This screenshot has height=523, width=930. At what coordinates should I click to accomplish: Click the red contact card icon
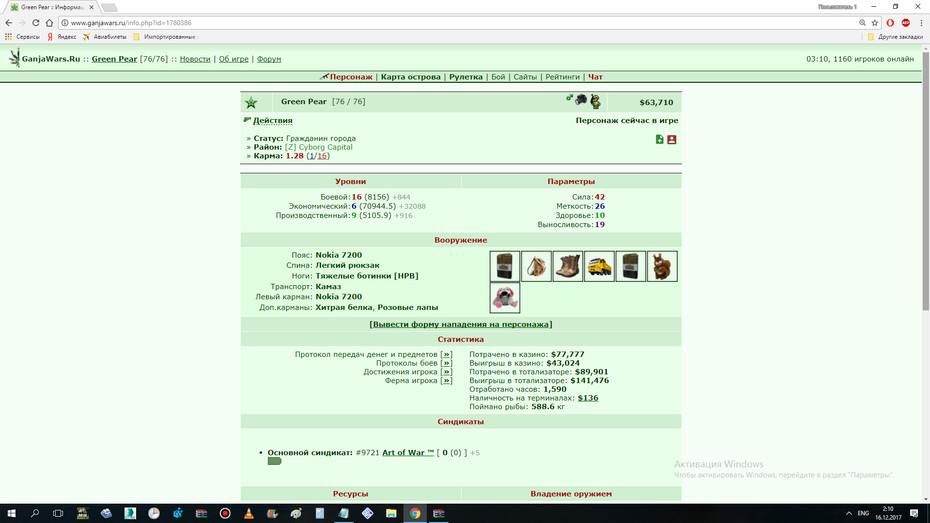(672, 139)
